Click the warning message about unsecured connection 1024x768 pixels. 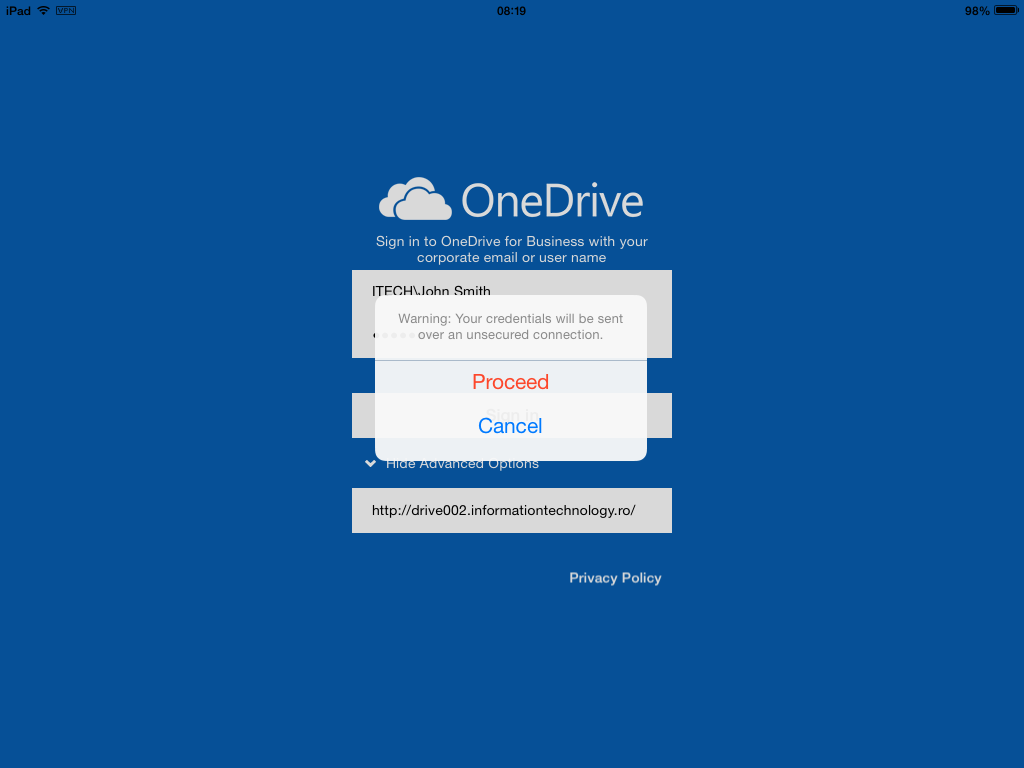point(510,327)
